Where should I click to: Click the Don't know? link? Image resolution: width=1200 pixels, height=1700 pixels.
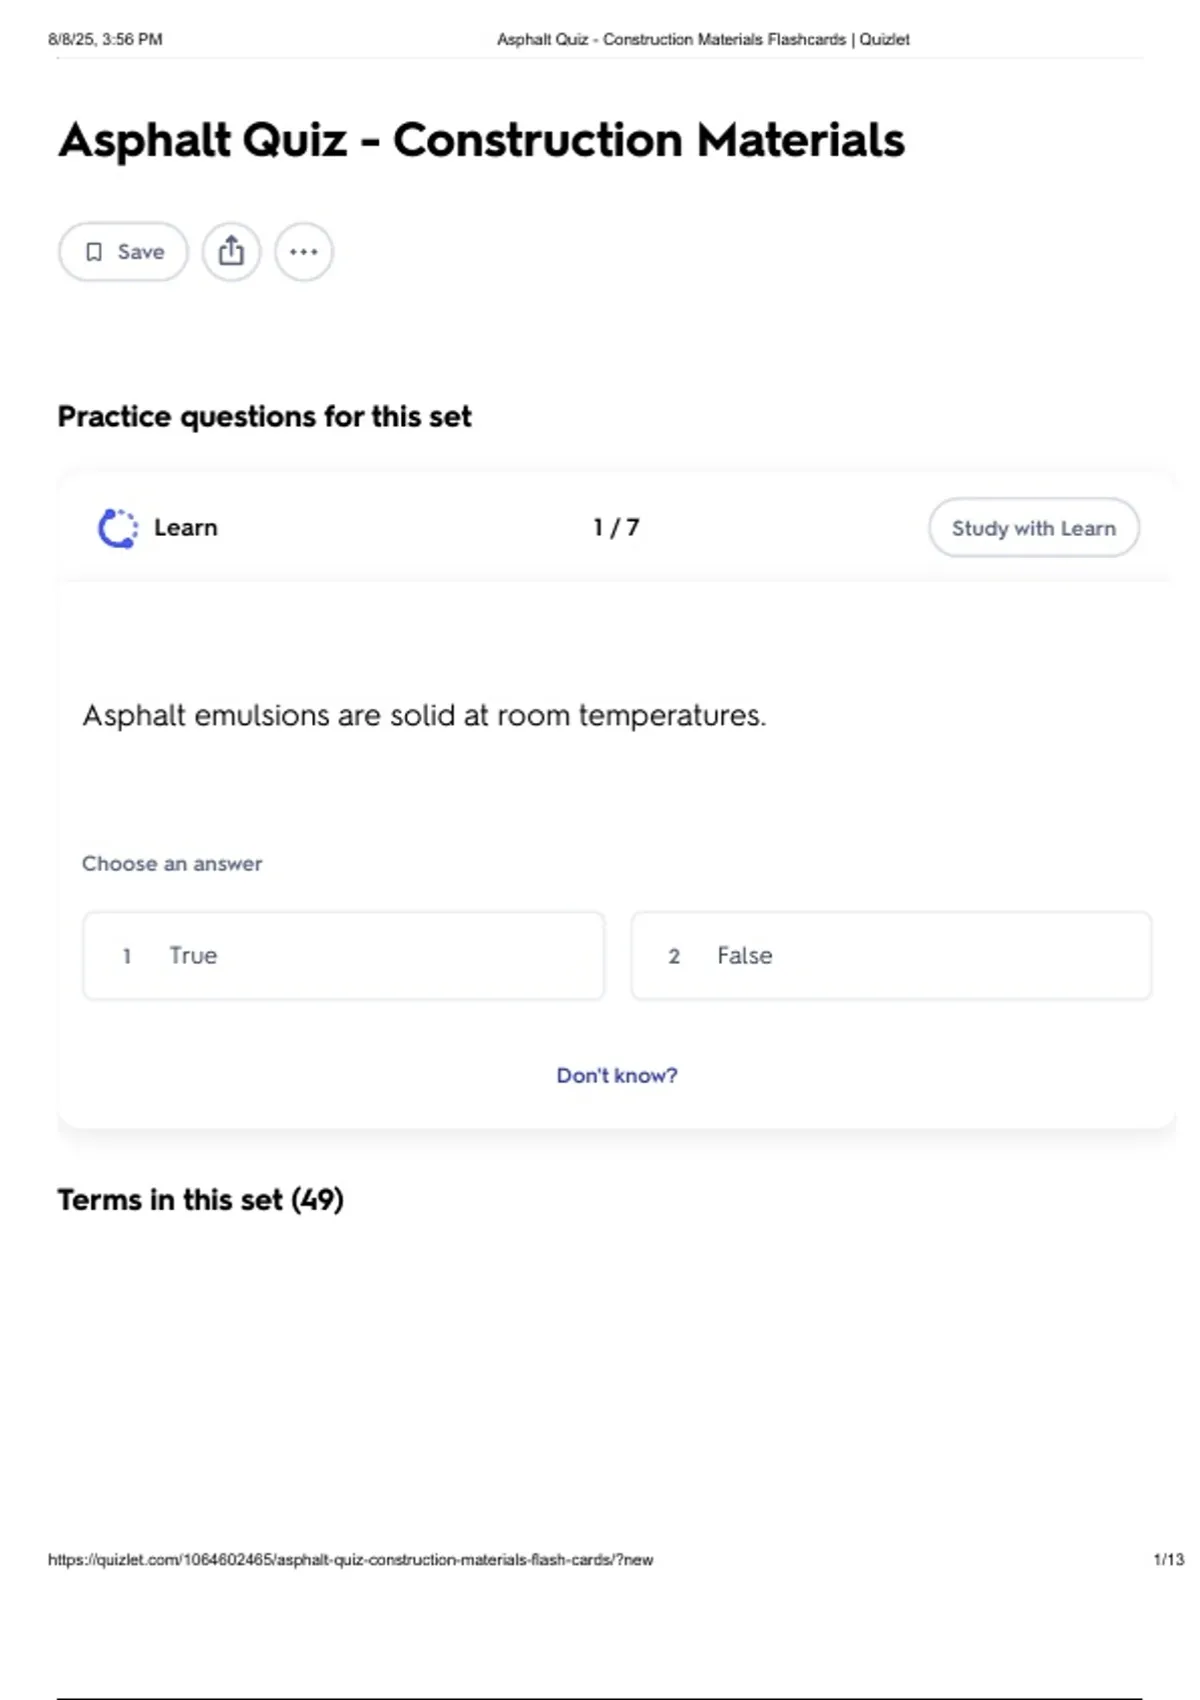coord(617,1076)
